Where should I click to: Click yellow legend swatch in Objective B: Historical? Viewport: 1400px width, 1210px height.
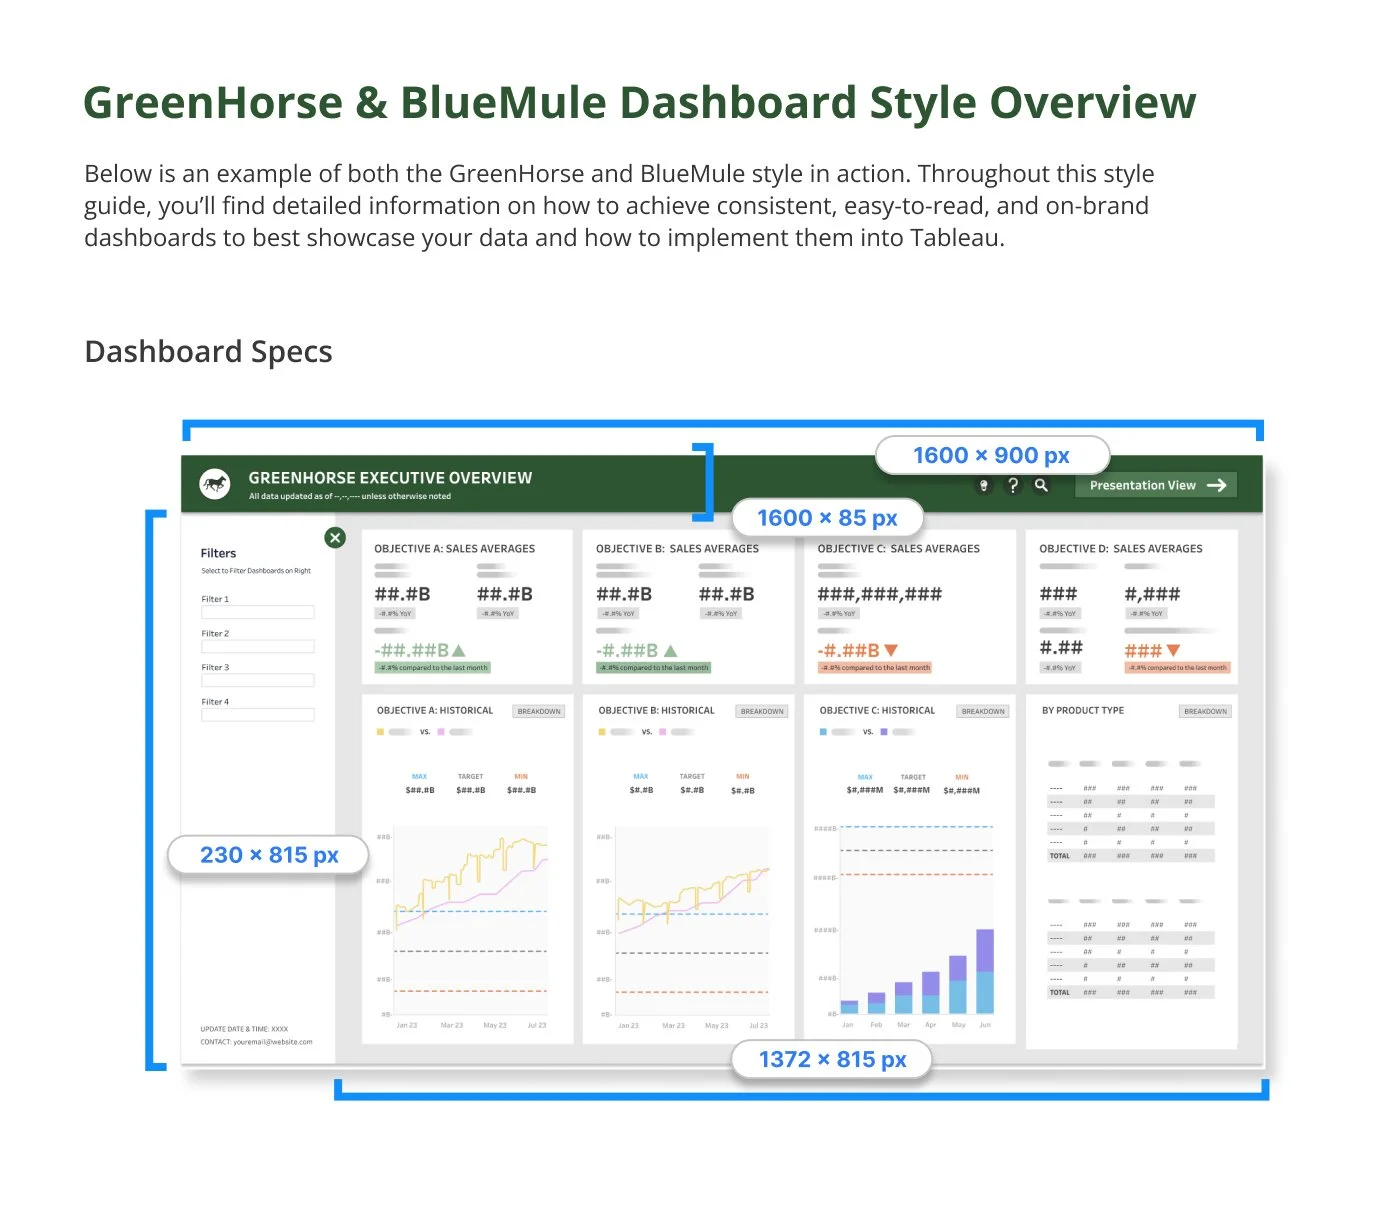tap(602, 732)
